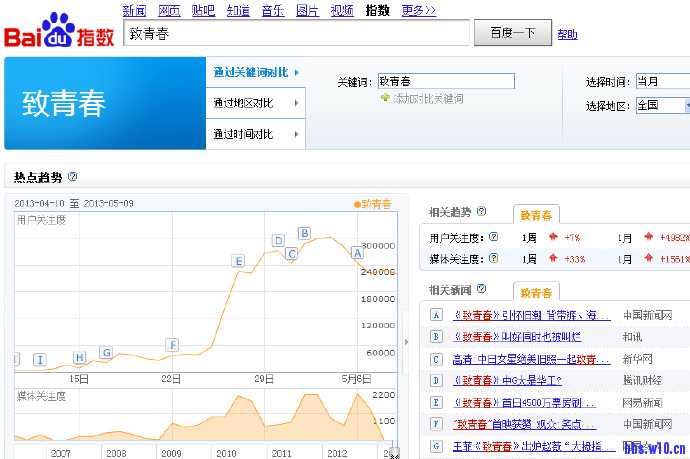Open the 更多>> navigation link
690x459 pixels.
(418, 10)
